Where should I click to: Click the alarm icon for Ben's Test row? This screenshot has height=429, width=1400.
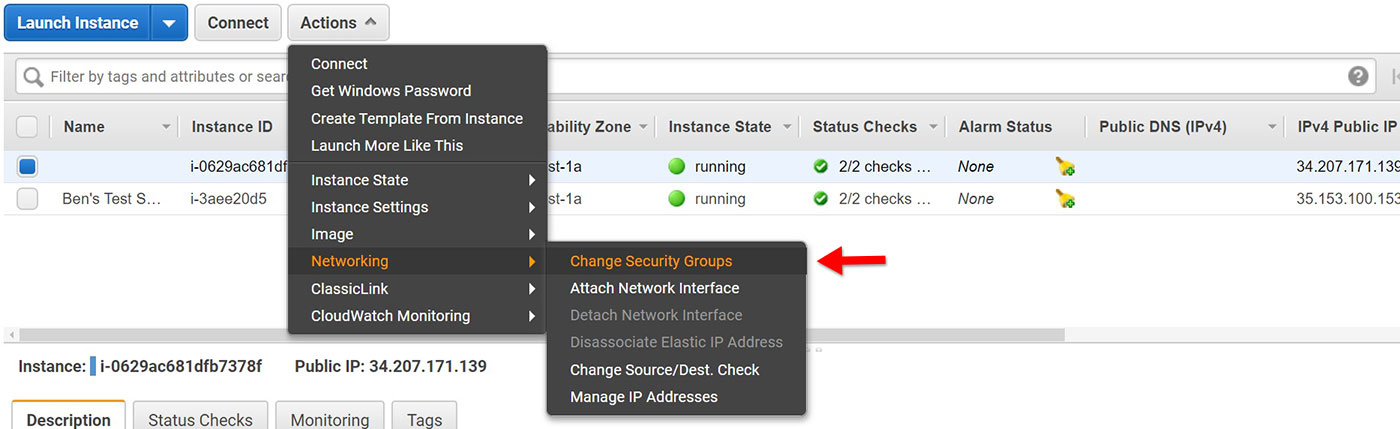(1065, 199)
